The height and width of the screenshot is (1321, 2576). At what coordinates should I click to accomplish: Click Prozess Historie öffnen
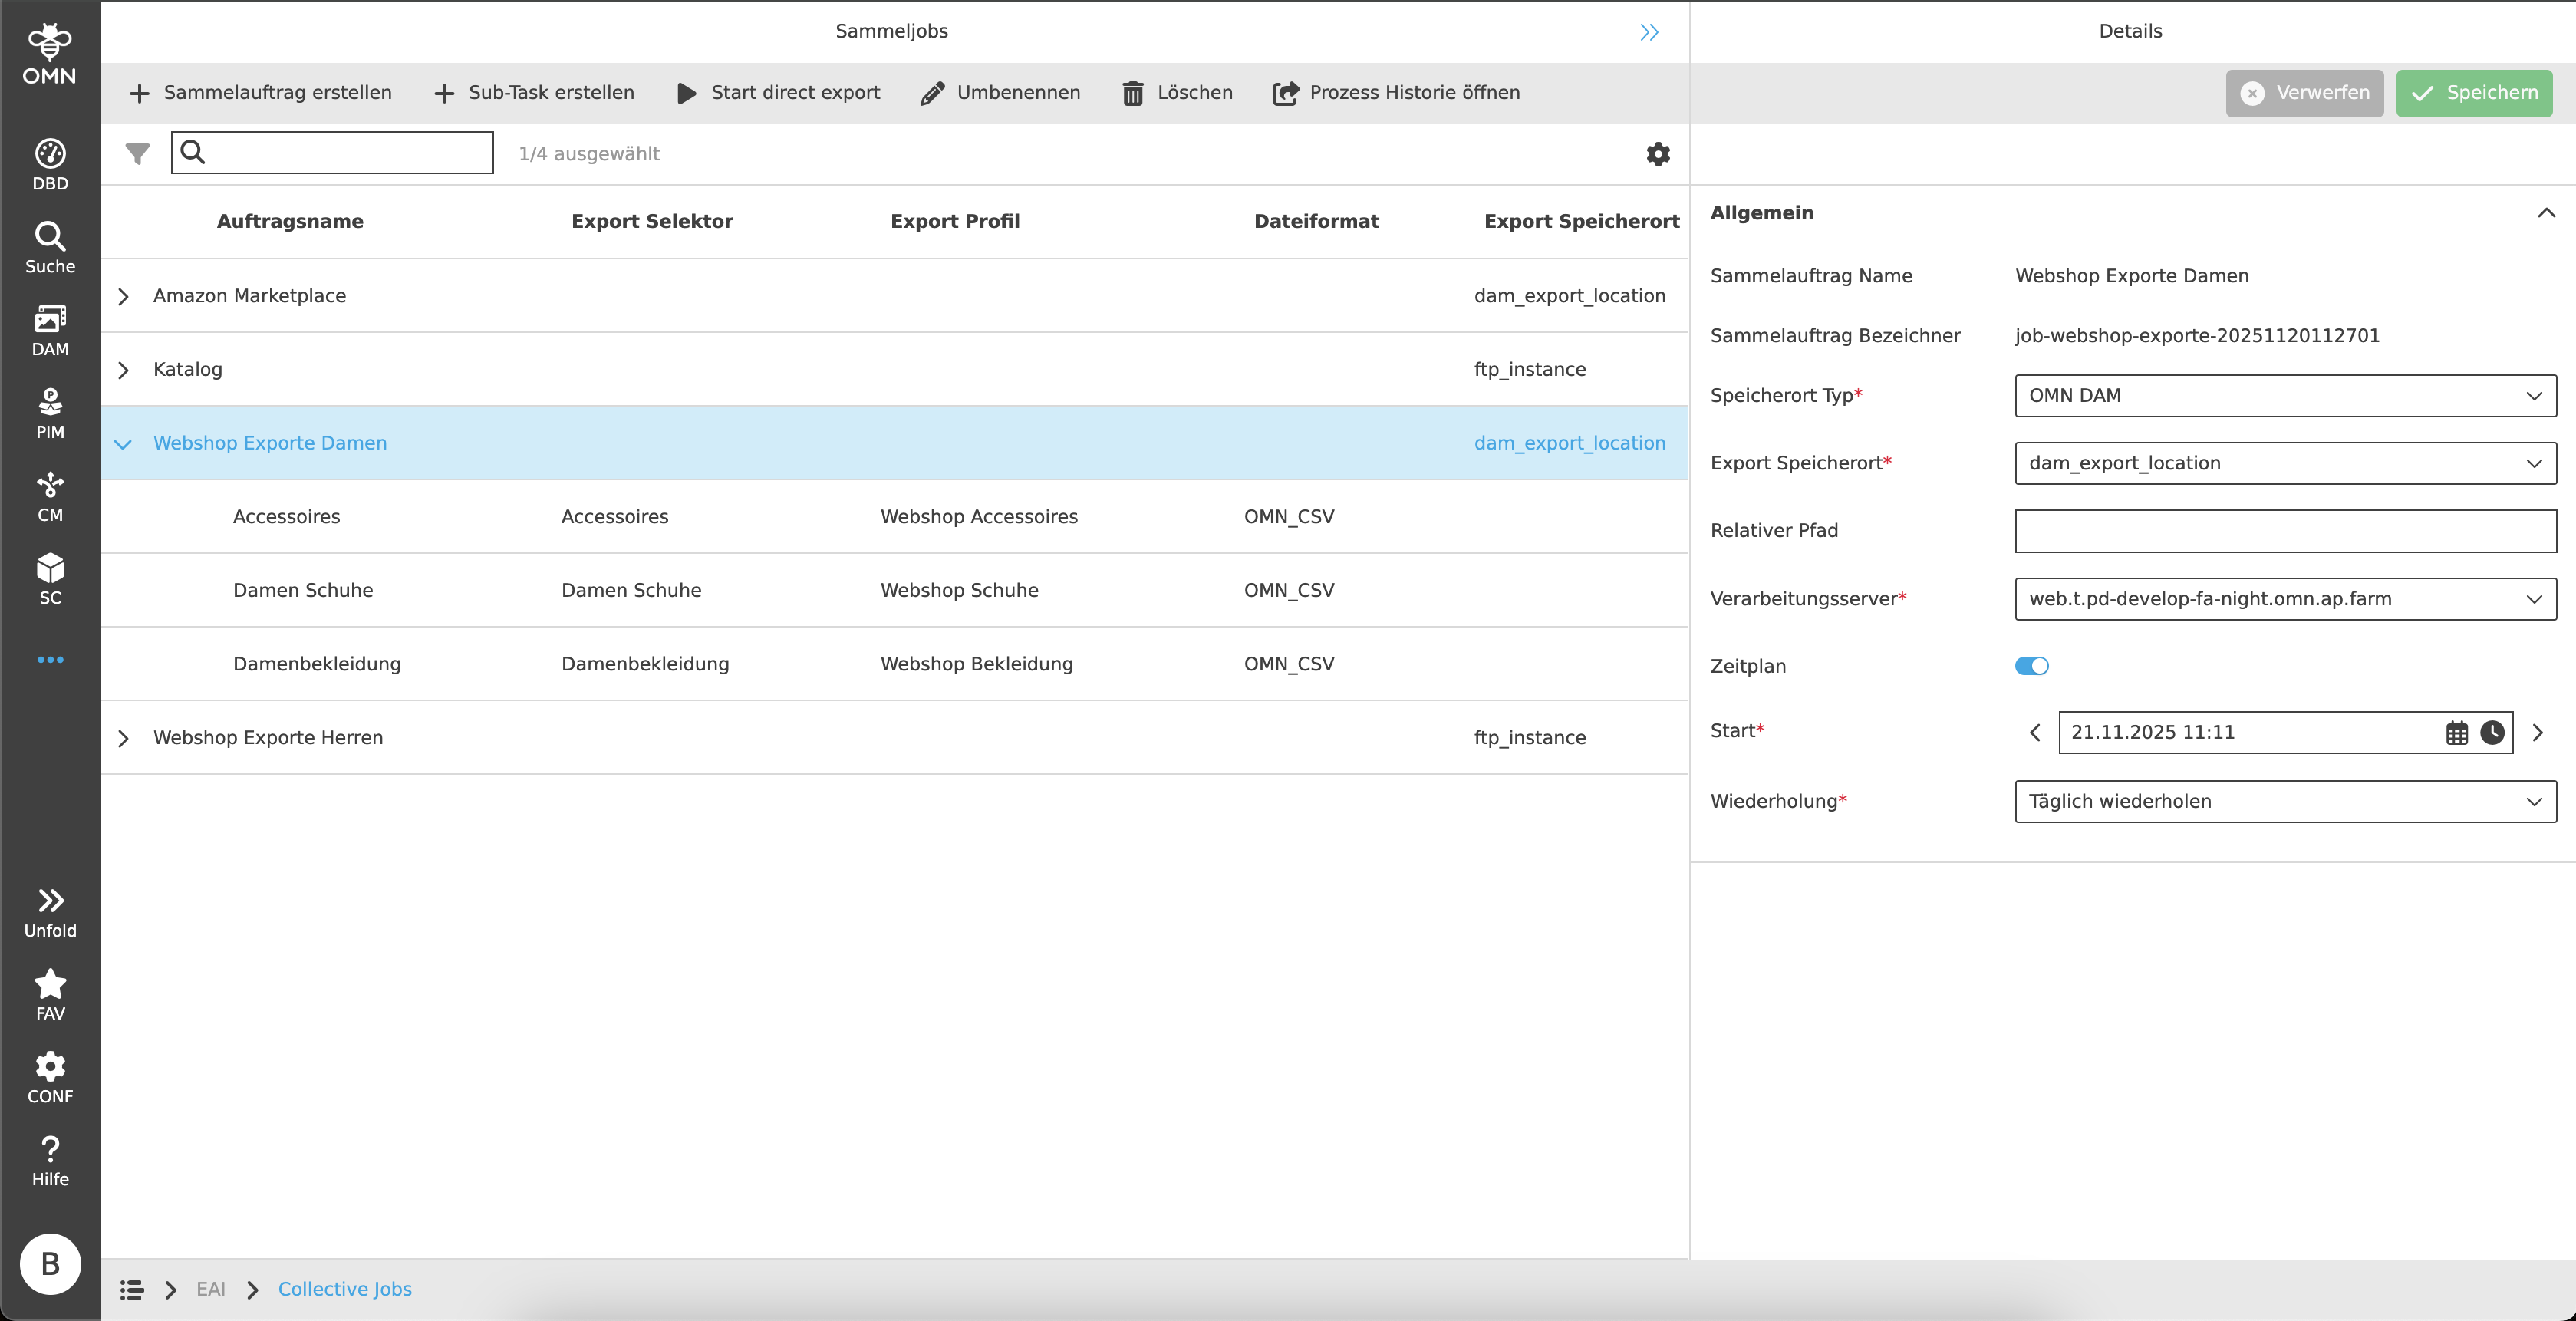tap(1396, 93)
